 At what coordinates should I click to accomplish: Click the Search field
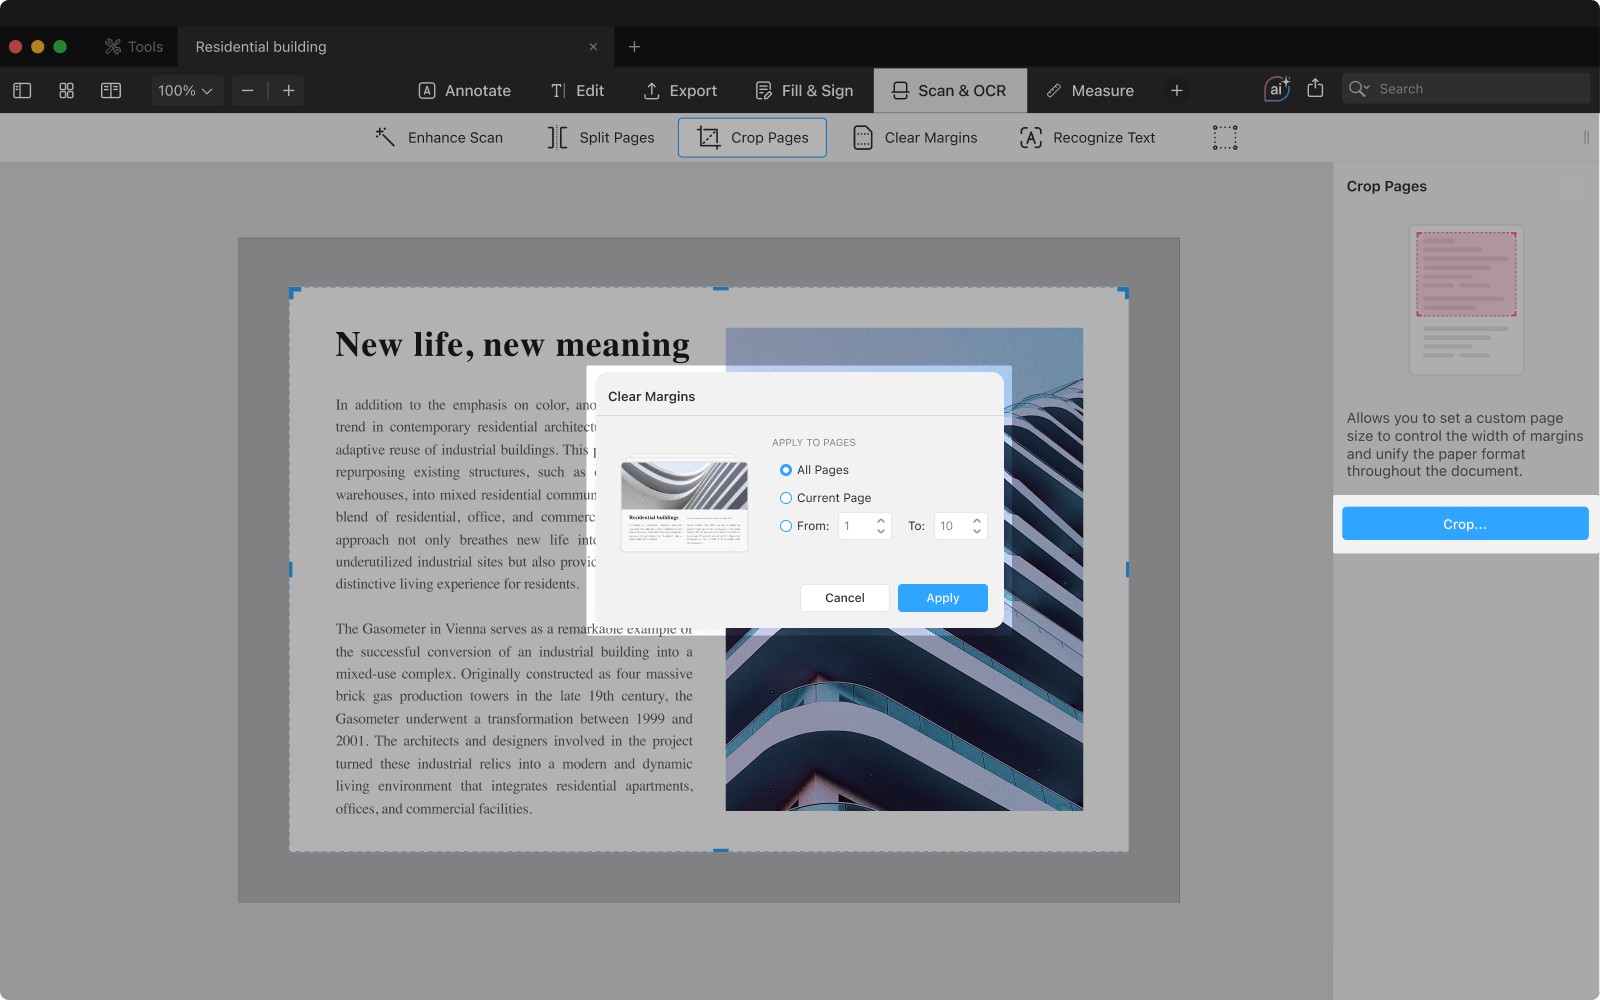click(x=1475, y=89)
